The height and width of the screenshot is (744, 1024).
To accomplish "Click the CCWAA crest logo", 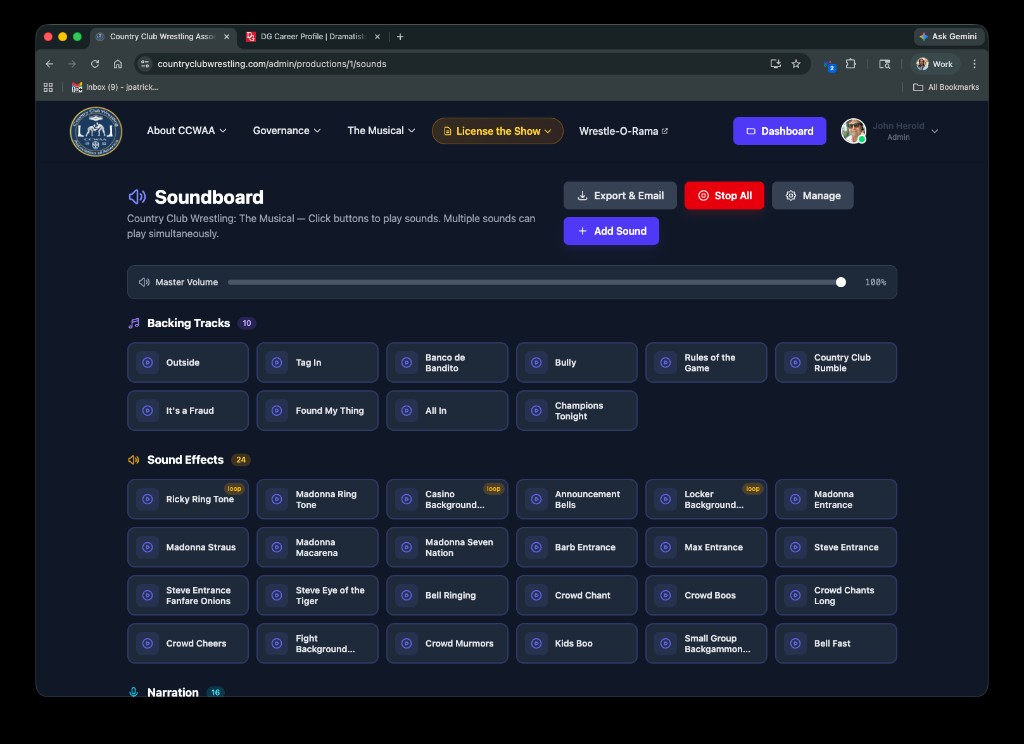I will 96,131.
